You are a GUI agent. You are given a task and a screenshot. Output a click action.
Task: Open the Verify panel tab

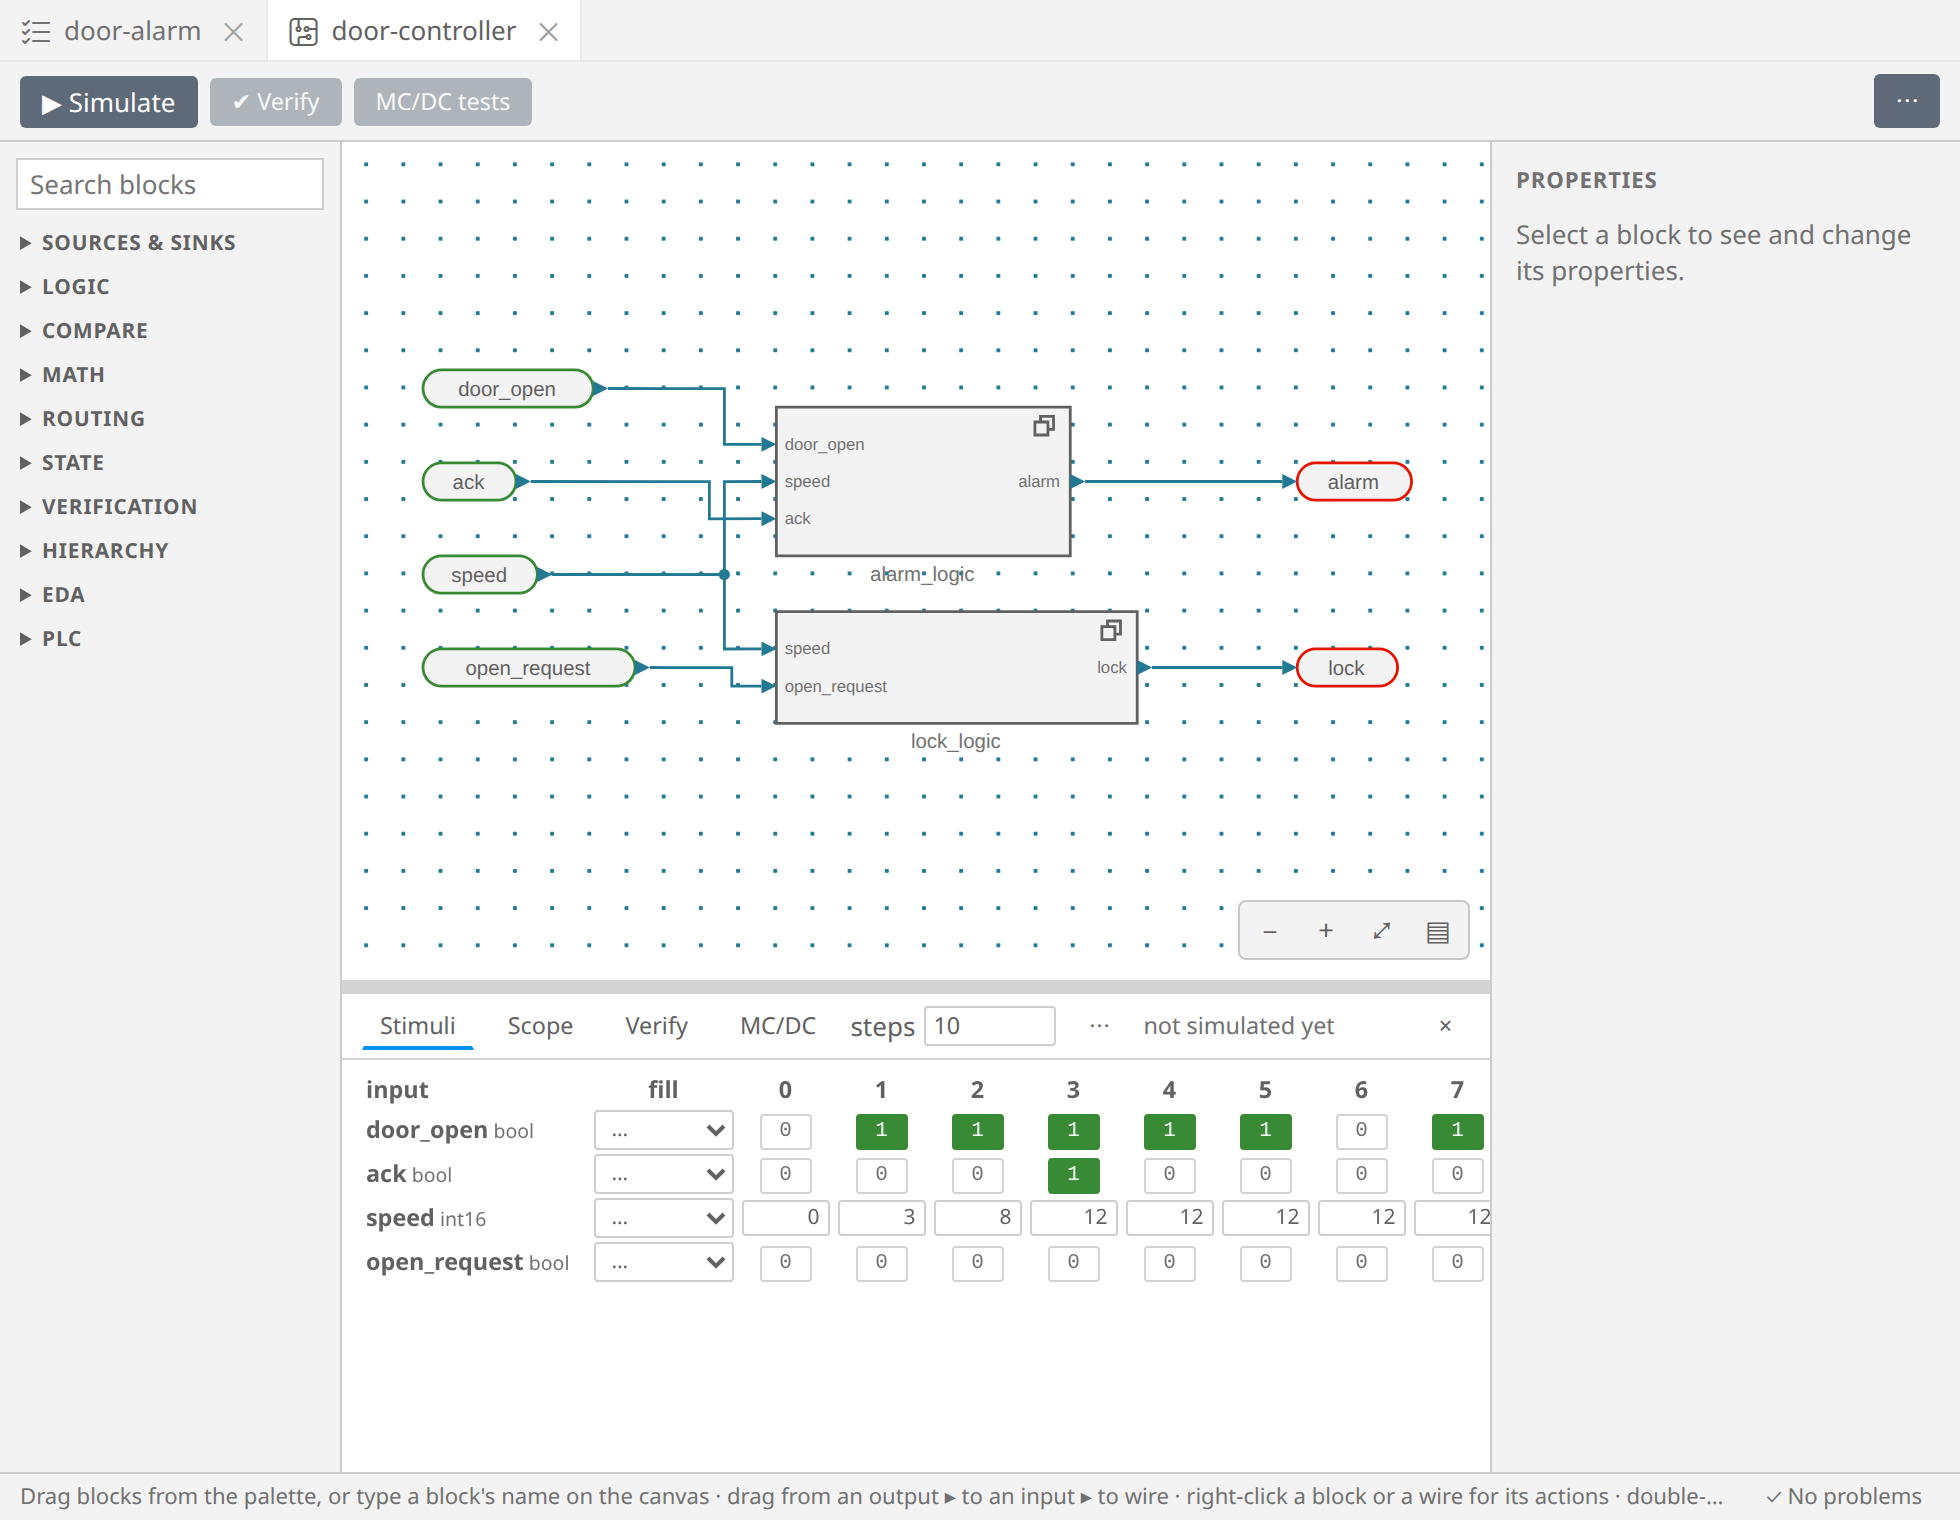656,1026
